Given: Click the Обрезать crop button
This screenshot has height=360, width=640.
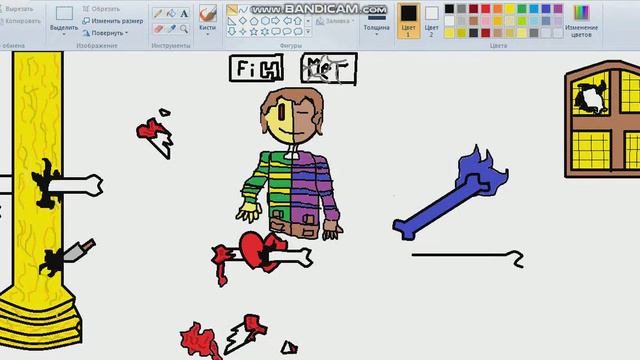Looking at the screenshot, I should pos(101,9).
